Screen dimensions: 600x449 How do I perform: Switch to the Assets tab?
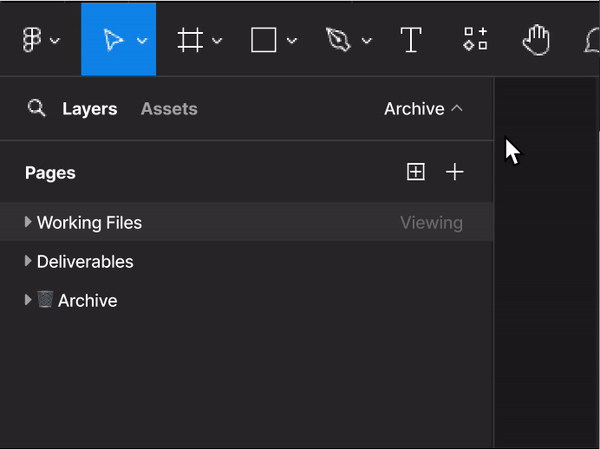click(x=169, y=109)
